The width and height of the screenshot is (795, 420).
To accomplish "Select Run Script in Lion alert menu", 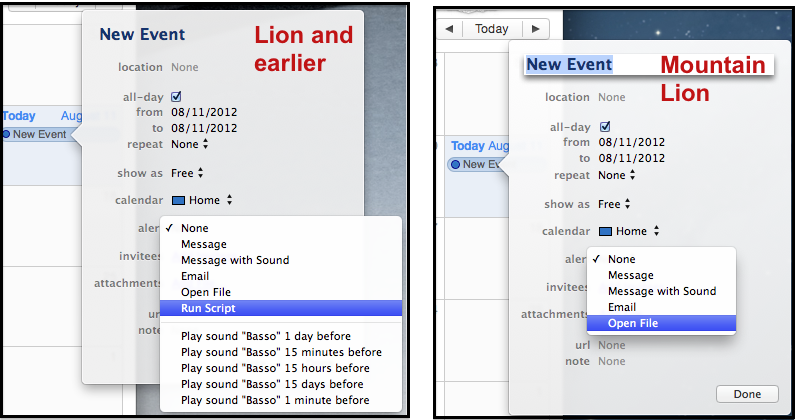I will tap(281, 308).
